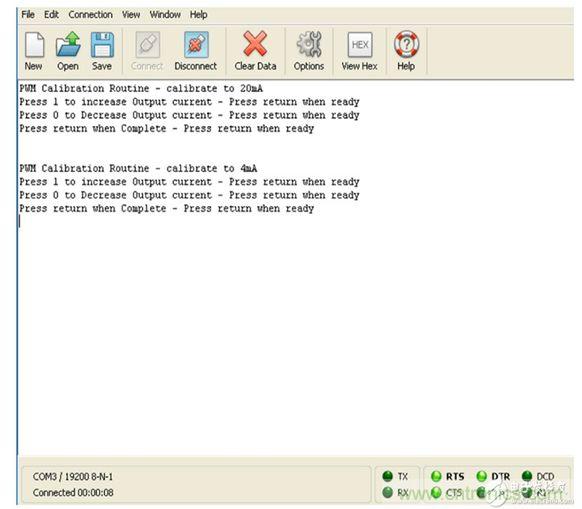Click the Disconnect toolbar icon

[x=196, y=45]
